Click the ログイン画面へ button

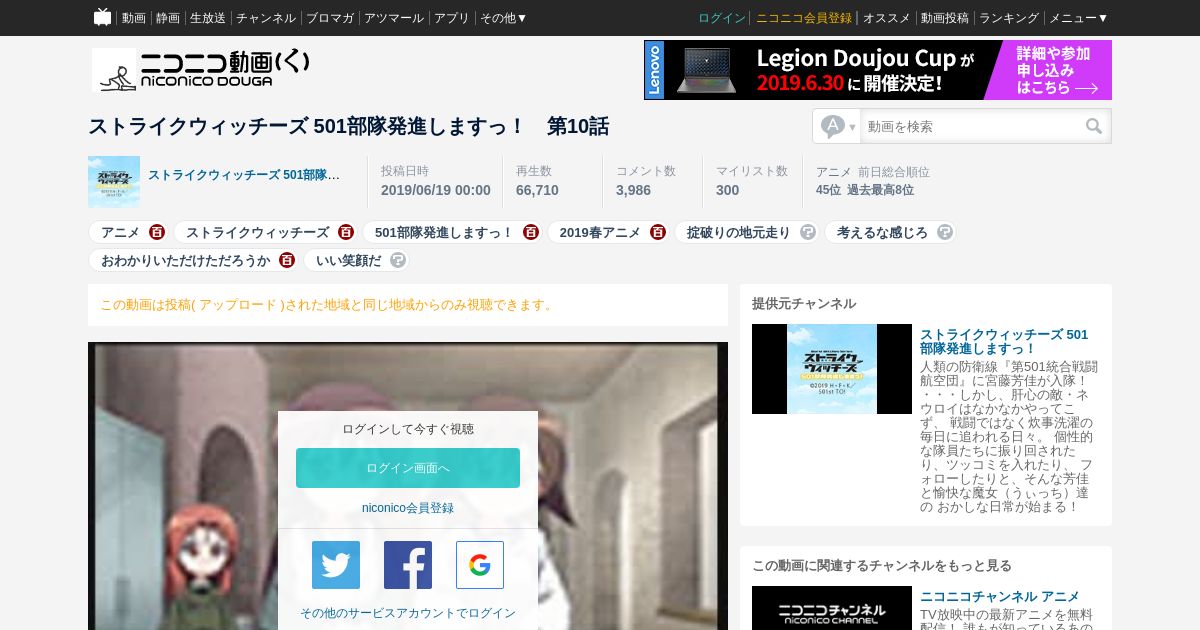(x=408, y=468)
